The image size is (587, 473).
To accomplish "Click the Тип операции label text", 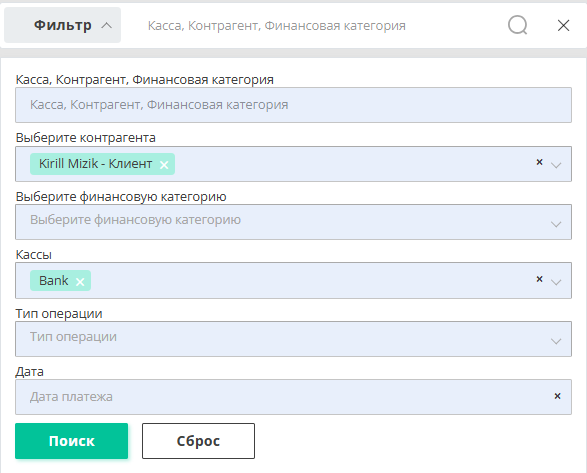I will [59, 313].
